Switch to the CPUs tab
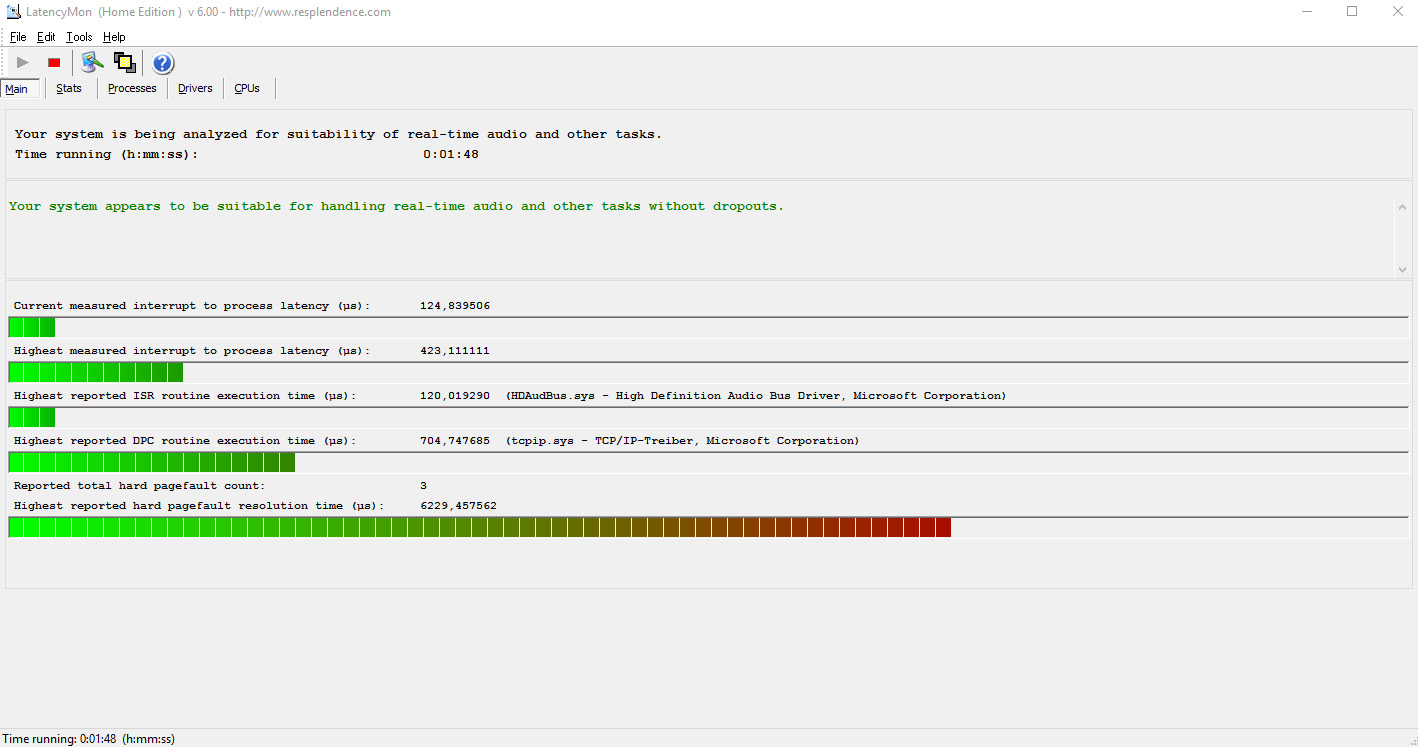1418x747 pixels. (x=247, y=88)
